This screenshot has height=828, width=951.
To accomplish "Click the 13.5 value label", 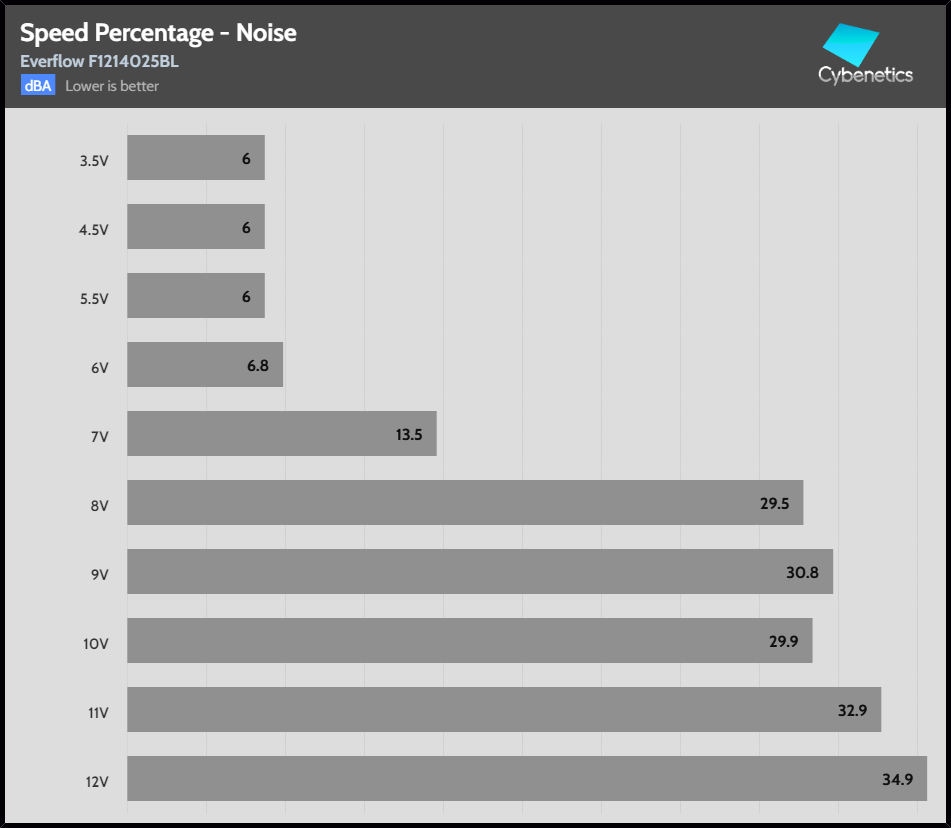I will point(411,435).
